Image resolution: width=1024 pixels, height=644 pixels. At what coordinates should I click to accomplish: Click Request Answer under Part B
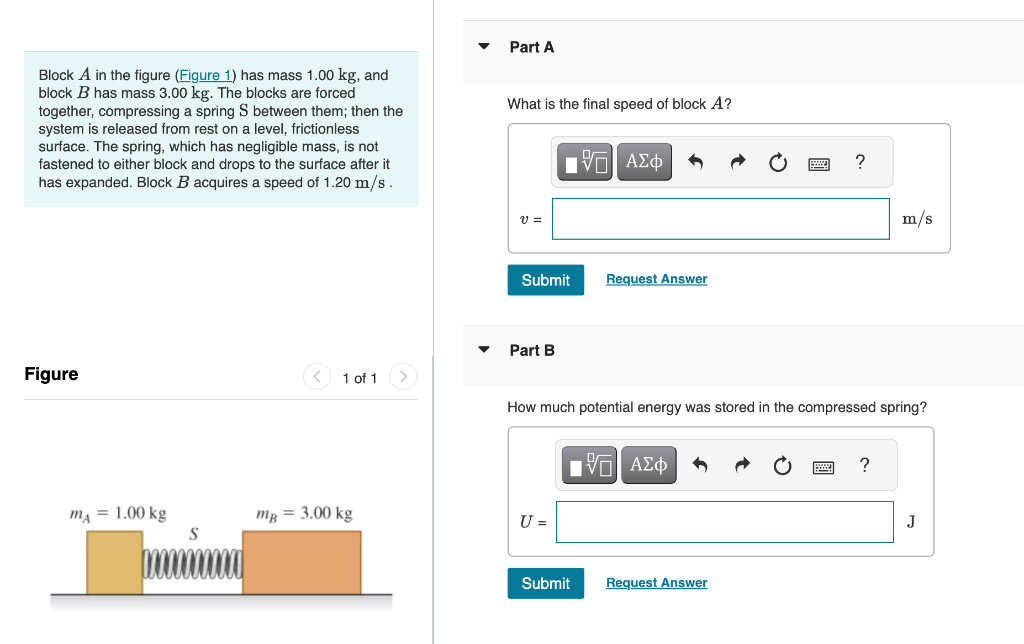tap(656, 582)
